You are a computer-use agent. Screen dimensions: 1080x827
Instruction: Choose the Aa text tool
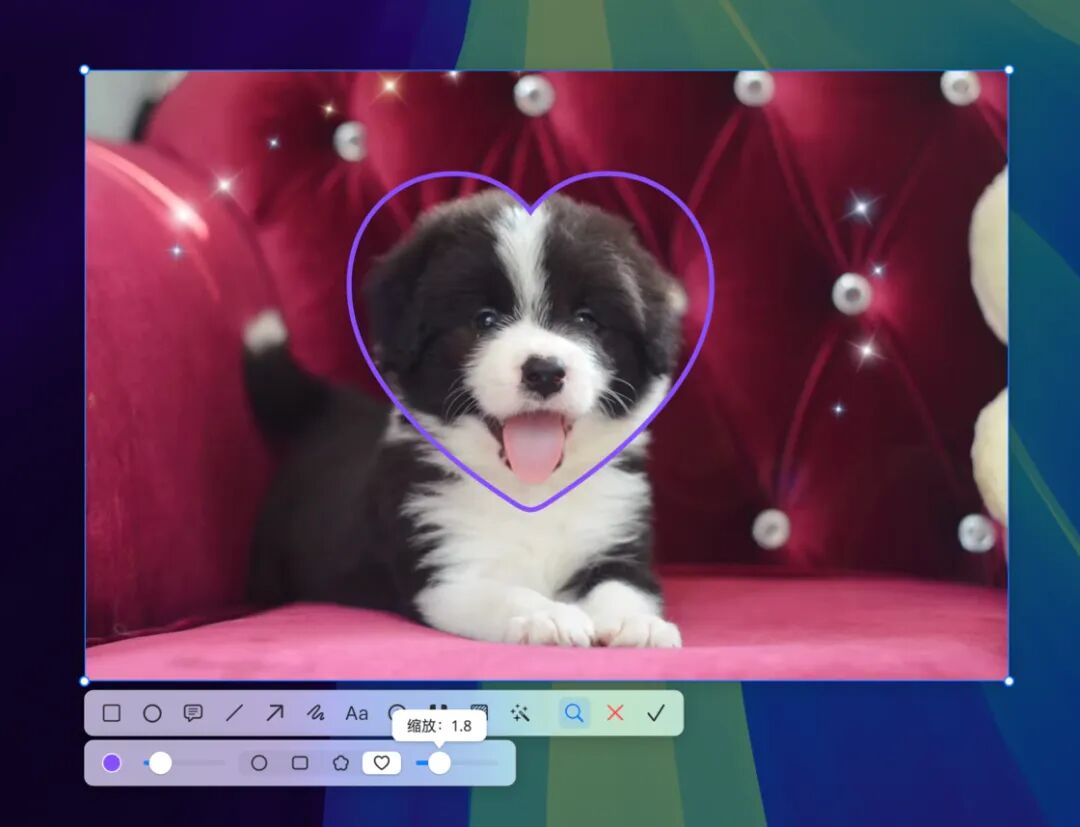pos(357,713)
